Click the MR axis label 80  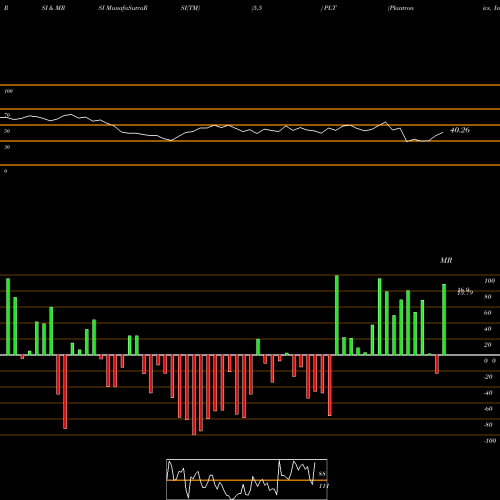(x=488, y=297)
